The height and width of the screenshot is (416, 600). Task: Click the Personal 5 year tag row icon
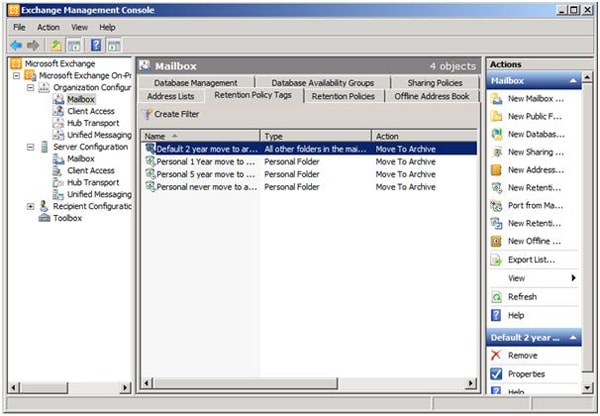[150, 174]
